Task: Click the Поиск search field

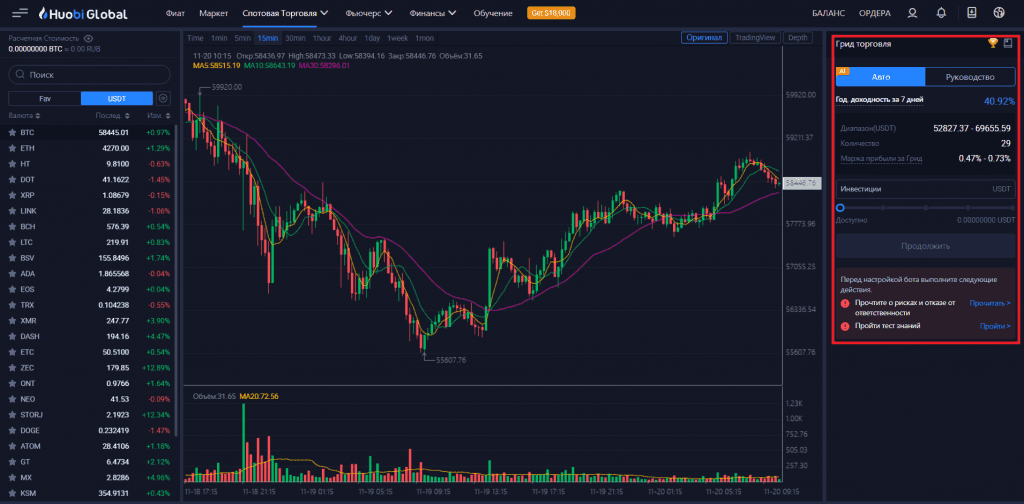Action: [x=89, y=74]
